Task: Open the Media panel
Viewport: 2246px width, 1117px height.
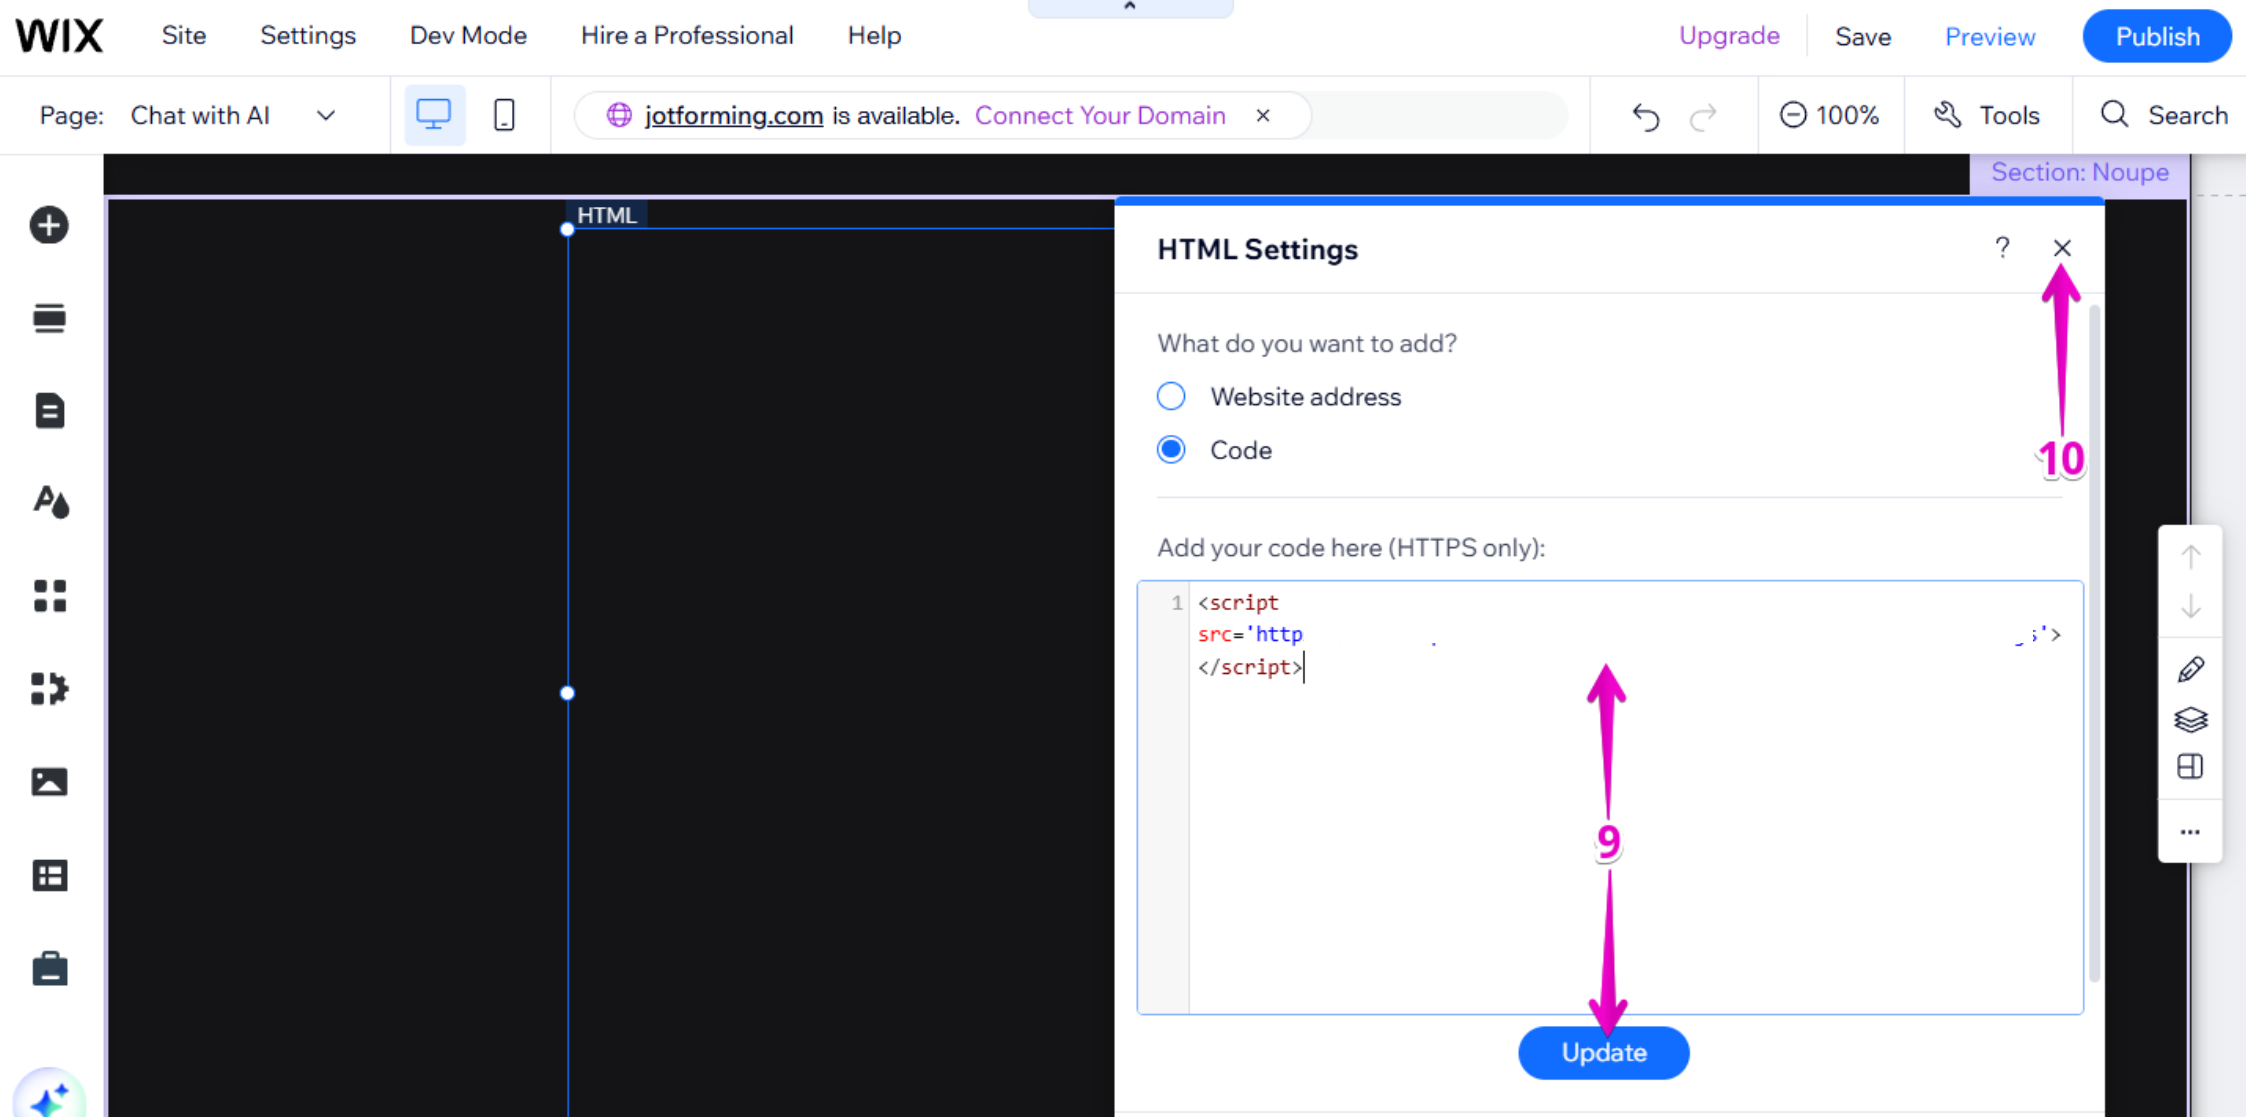Action: pyautogui.click(x=48, y=781)
